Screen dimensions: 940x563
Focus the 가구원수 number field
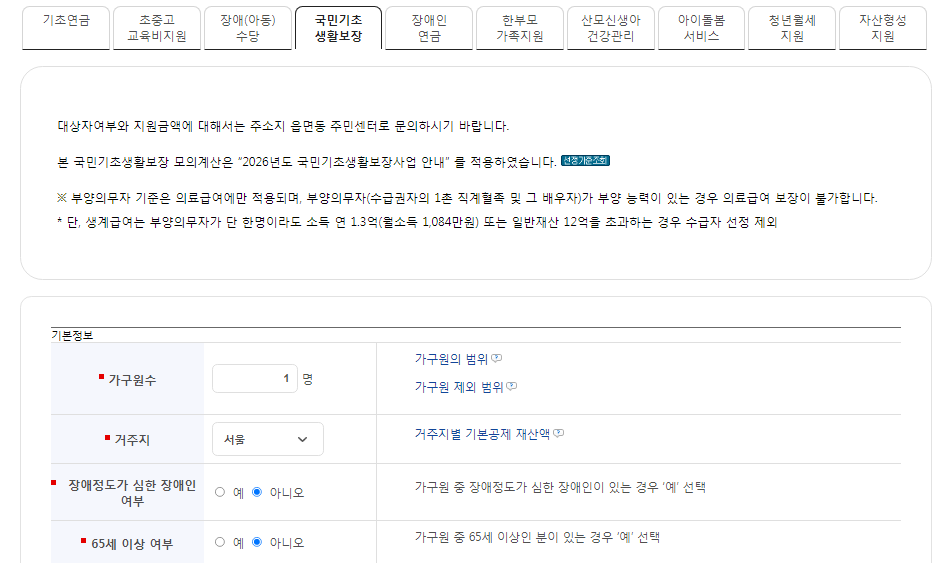tap(255, 378)
